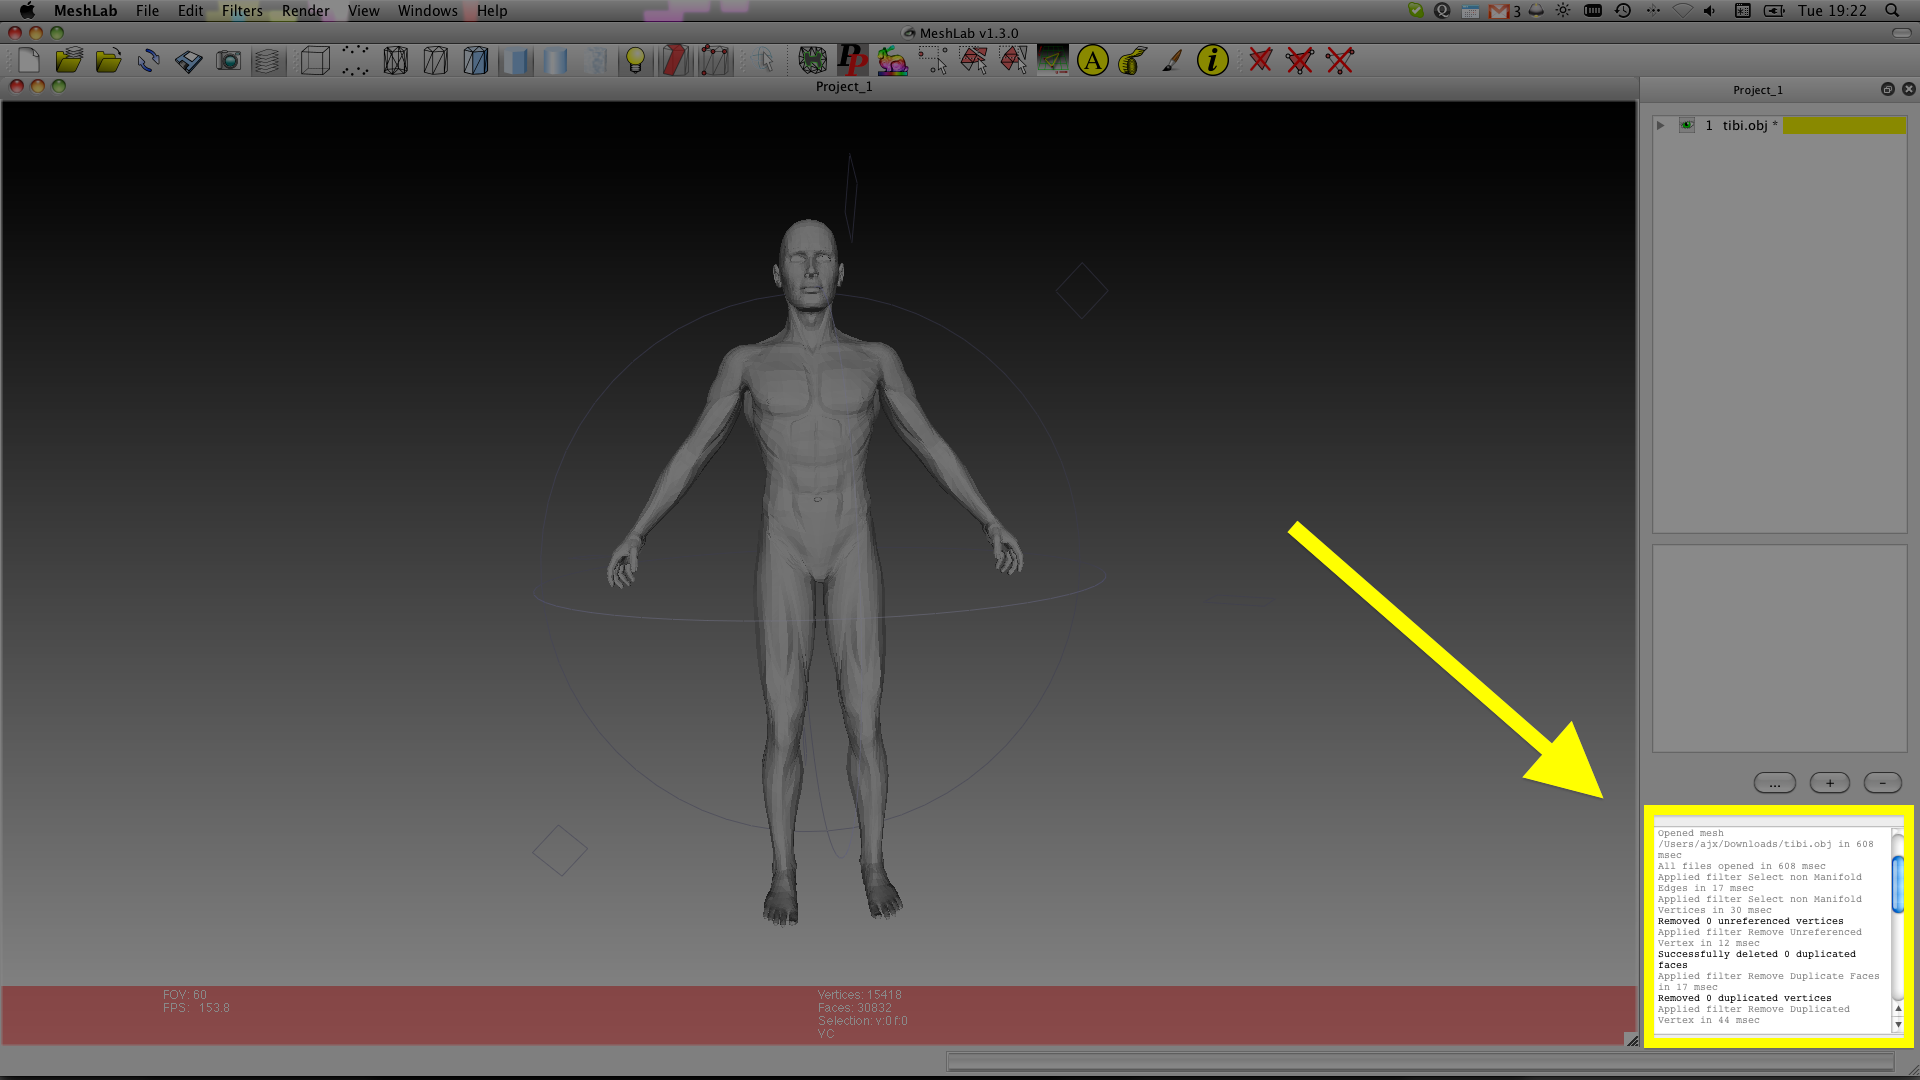
Task: Click the paintbrush tool icon
Action: (x=1172, y=61)
